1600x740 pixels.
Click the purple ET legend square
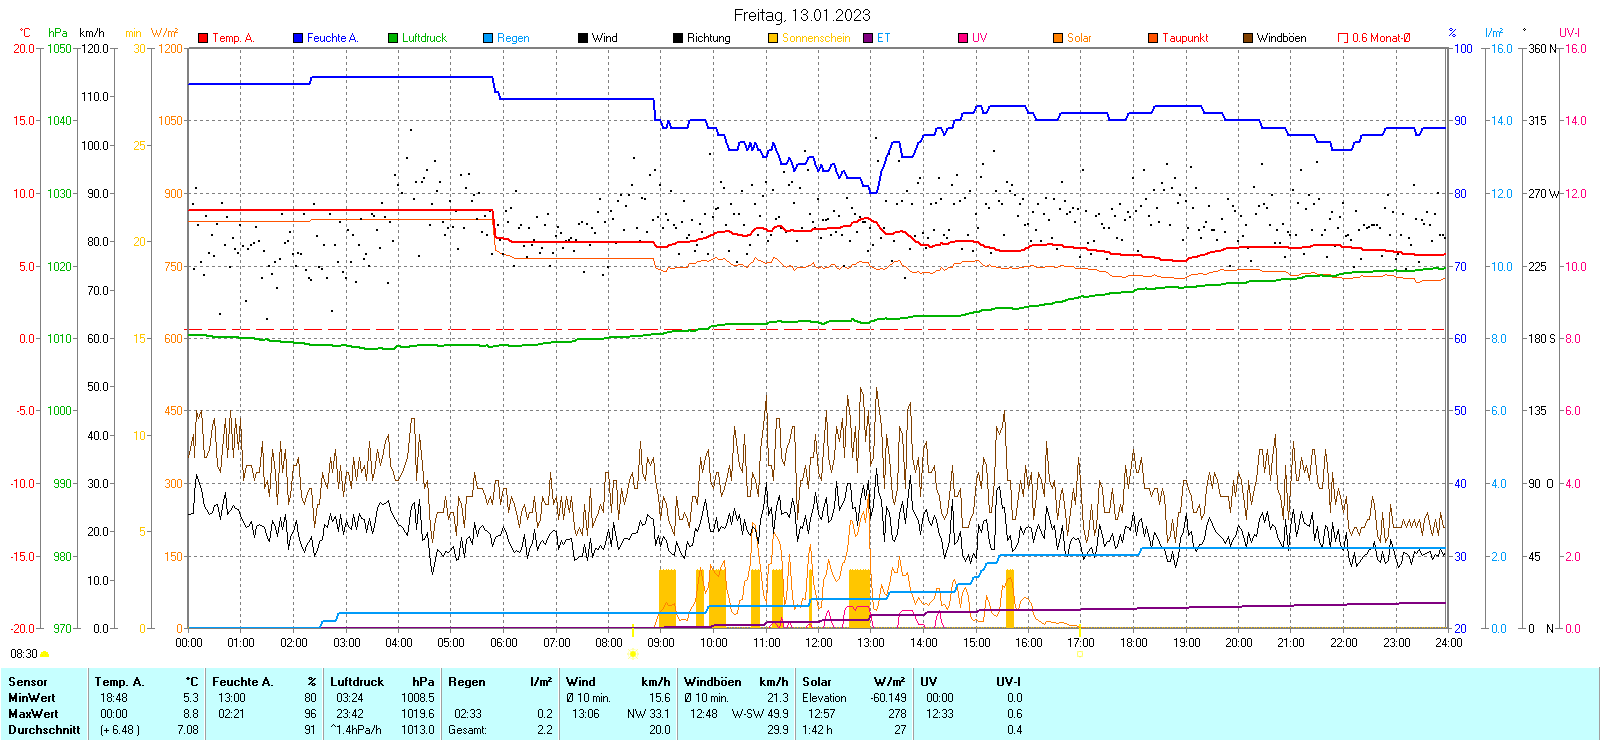pyautogui.click(x=868, y=38)
